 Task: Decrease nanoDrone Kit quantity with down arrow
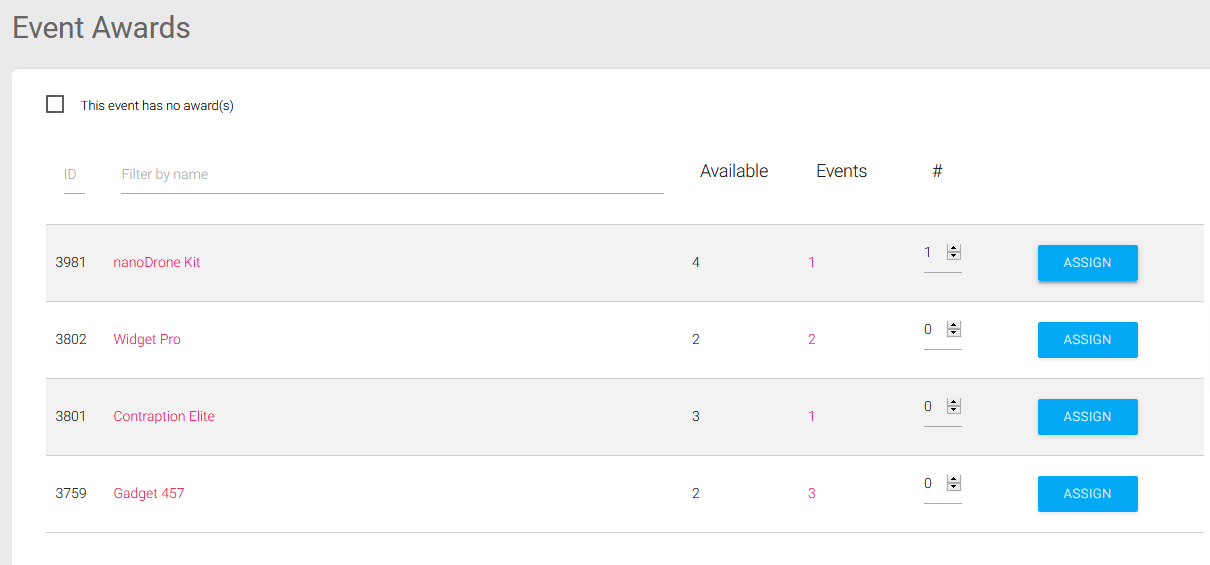[x=954, y=257]
